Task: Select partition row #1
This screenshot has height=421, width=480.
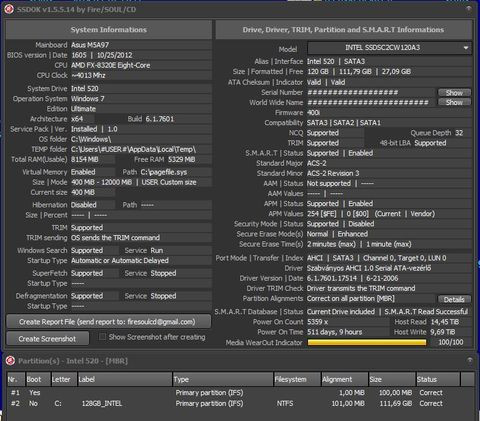Action: click(x=240, y=393)
